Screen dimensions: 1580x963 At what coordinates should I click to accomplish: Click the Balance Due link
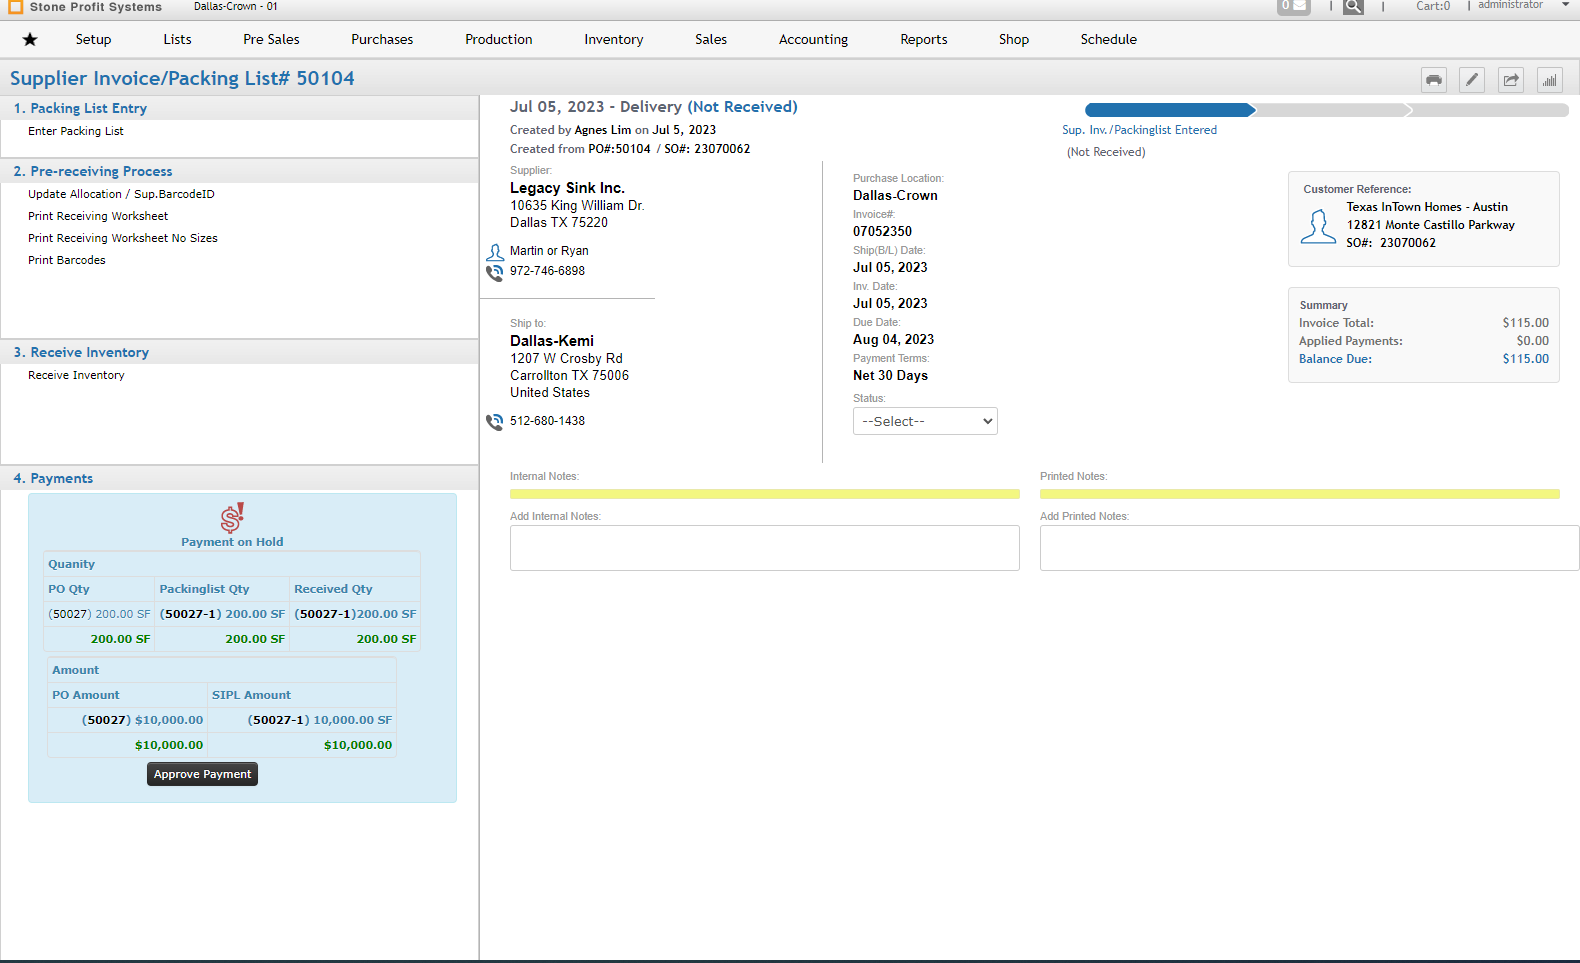click(x=1335, y=359)
